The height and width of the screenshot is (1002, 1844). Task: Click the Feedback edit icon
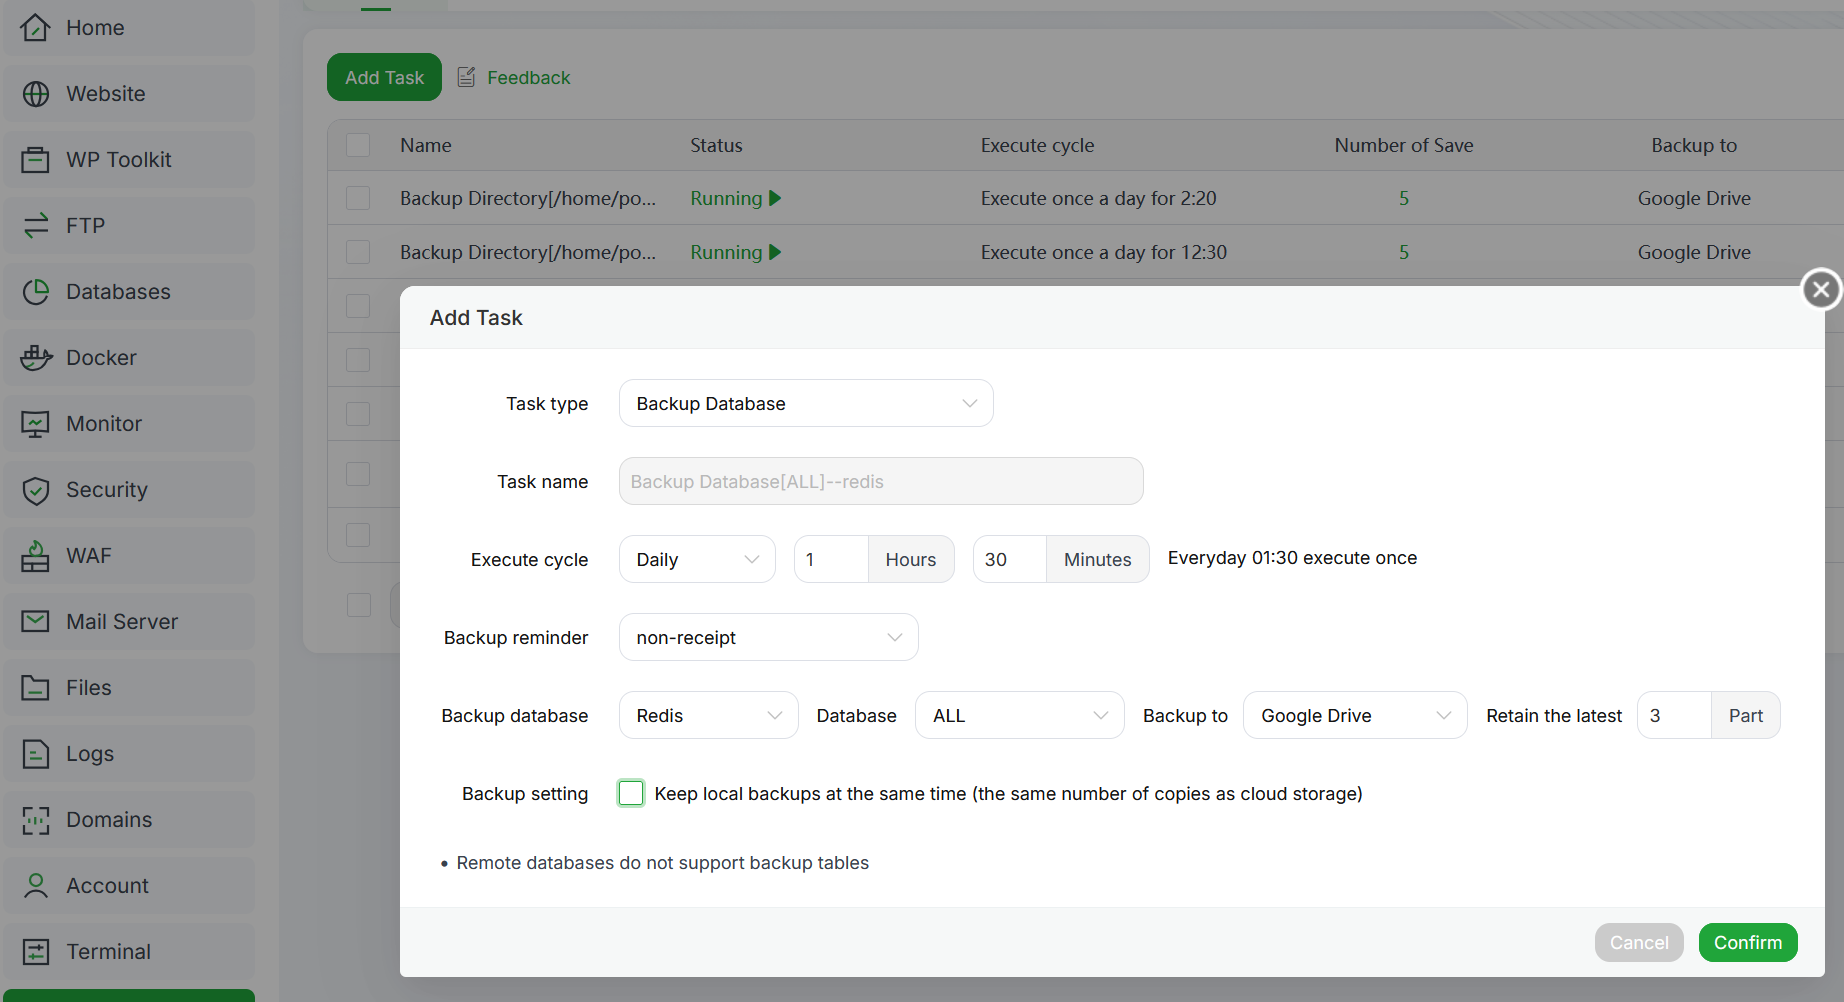point(466,77)
